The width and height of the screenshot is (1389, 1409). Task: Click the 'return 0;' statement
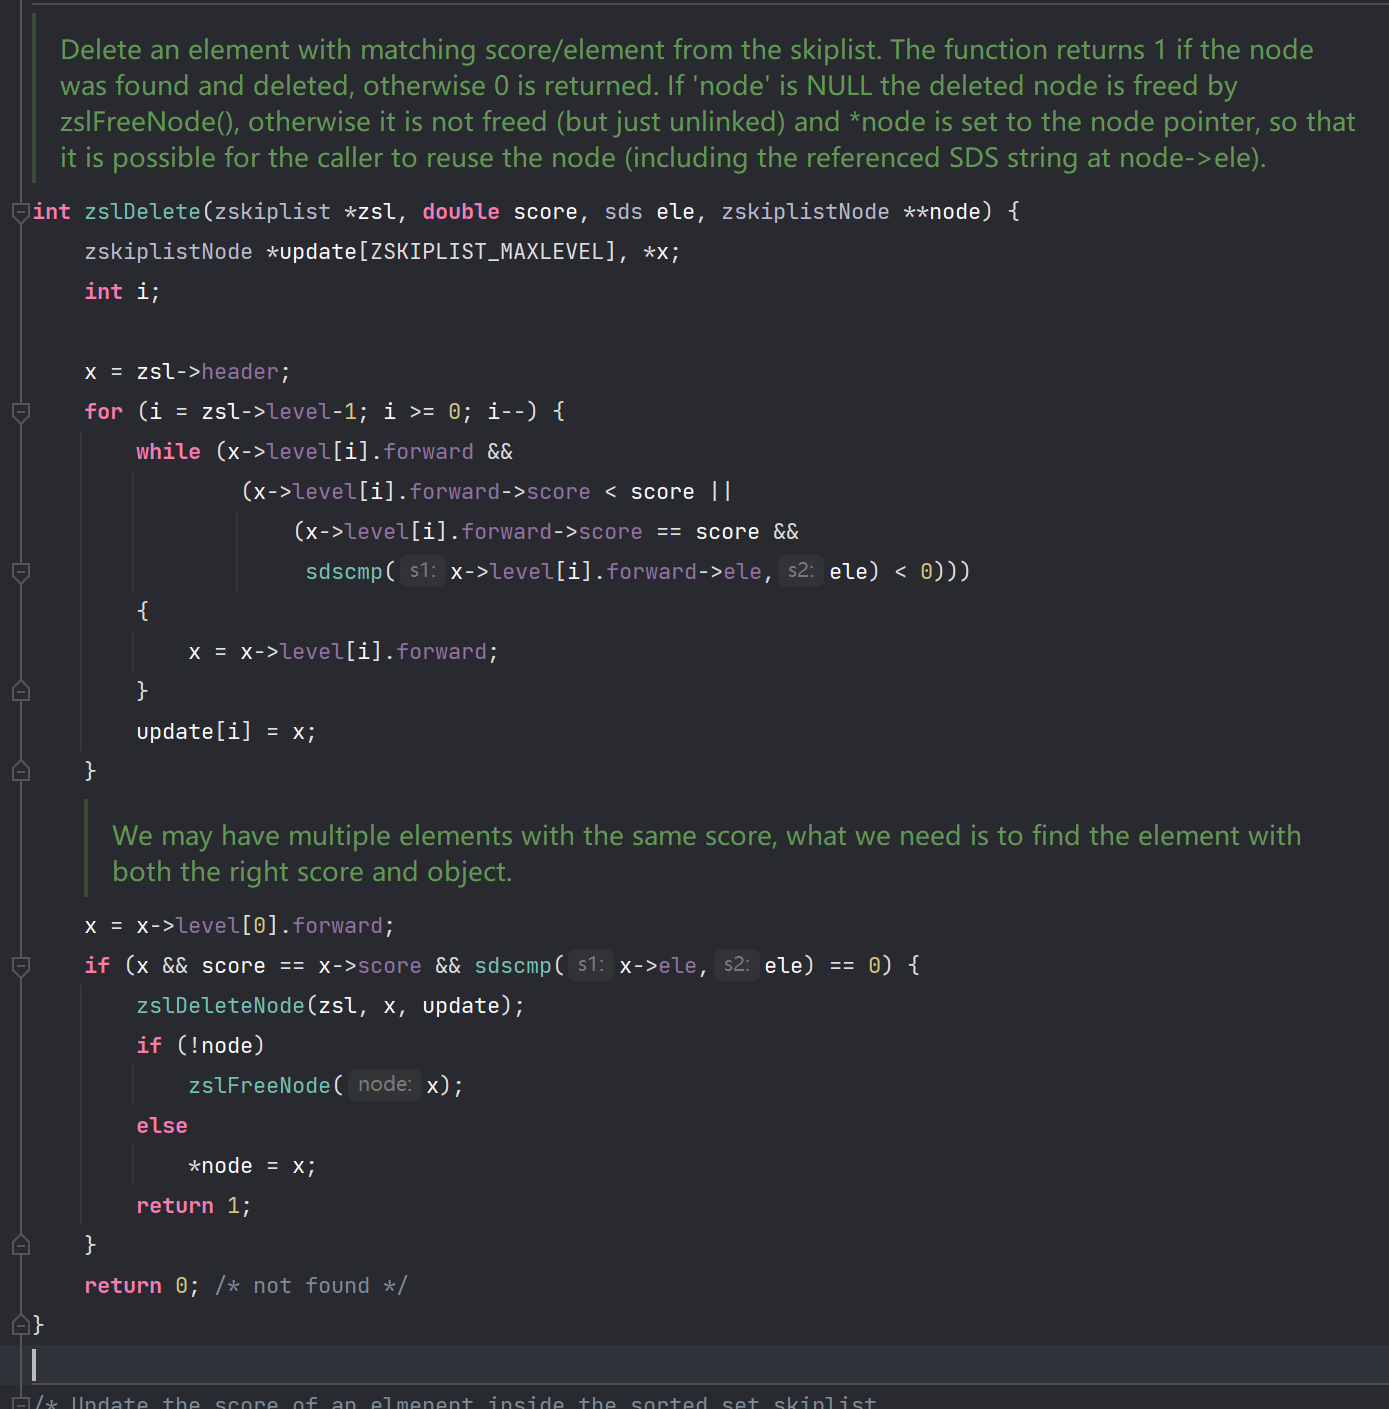pos(142,1286)
